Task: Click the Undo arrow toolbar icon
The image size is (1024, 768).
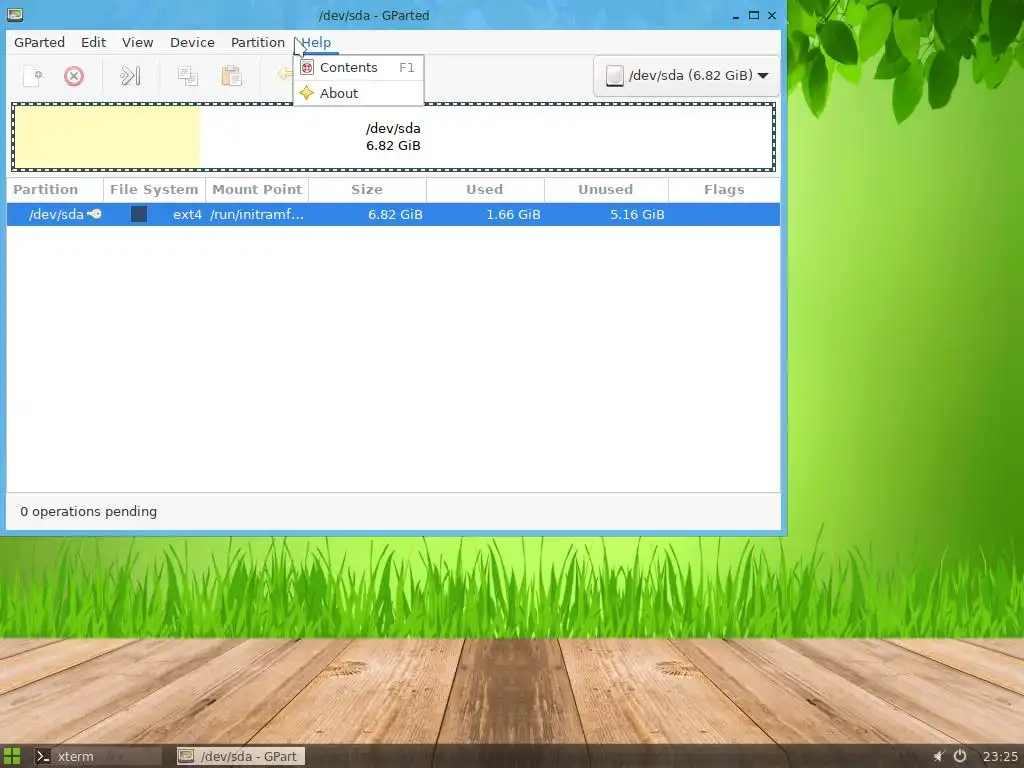Action: pos(285,74)
